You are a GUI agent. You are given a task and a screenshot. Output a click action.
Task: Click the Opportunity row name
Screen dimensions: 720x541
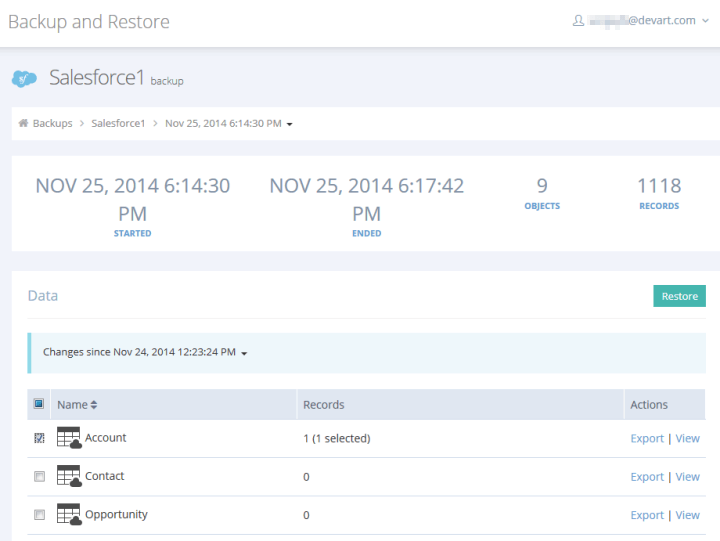pos(116,514)
